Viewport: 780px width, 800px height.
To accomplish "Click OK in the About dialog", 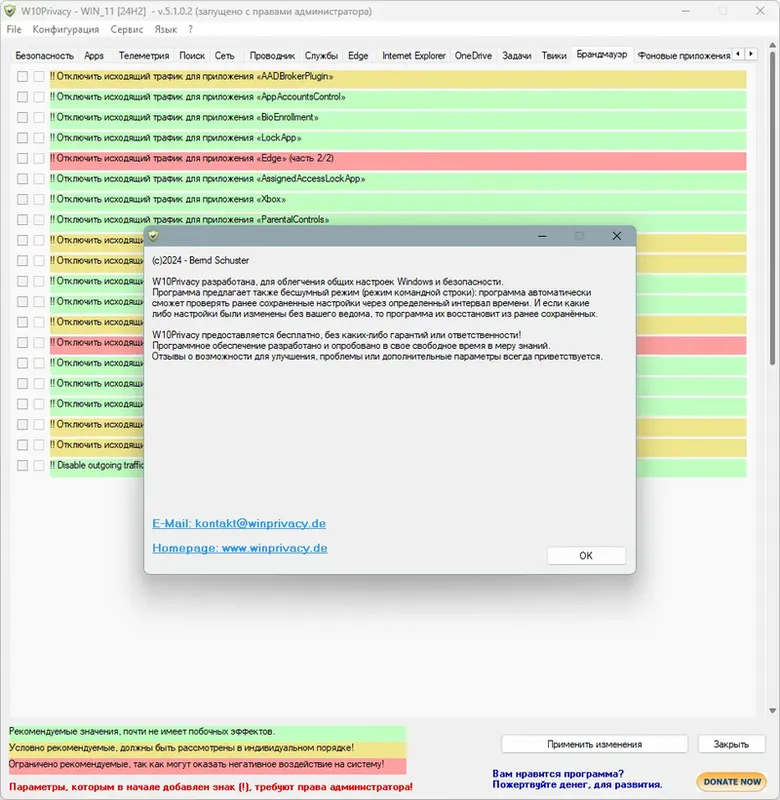I will (x=586, y=556).
